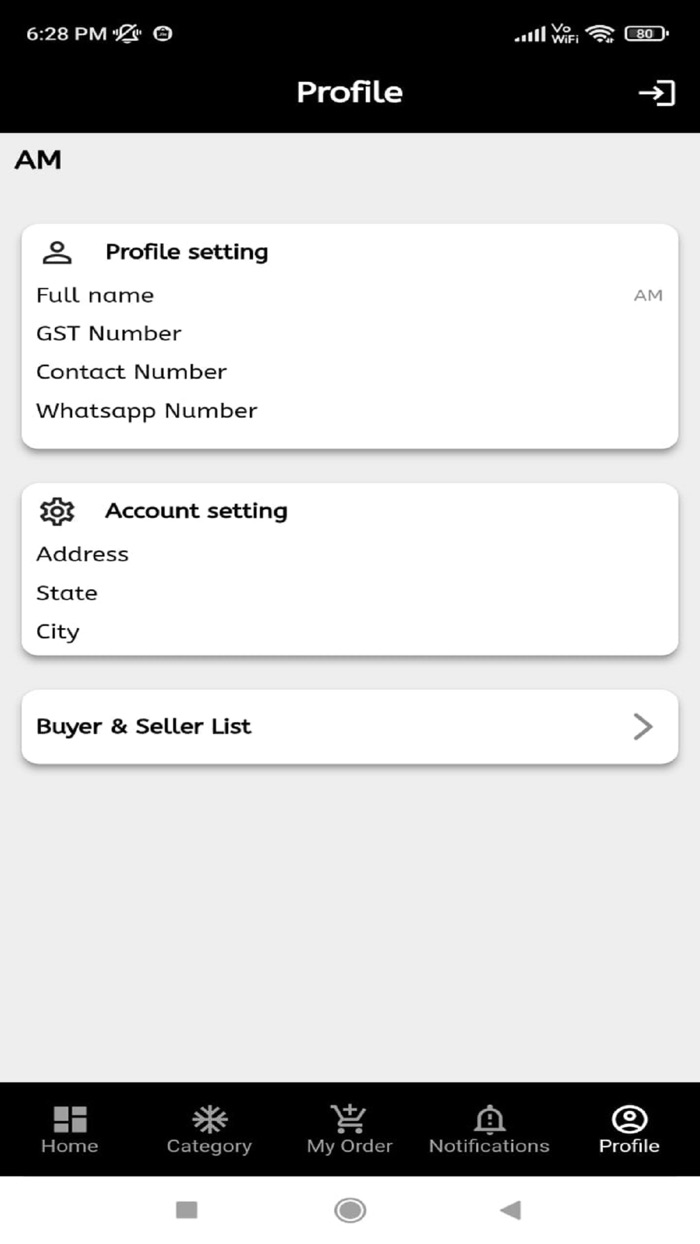Screen dimensions: 700x1244
Task: Tap the gear icon beside Account setting
Action: coord(57,511)
